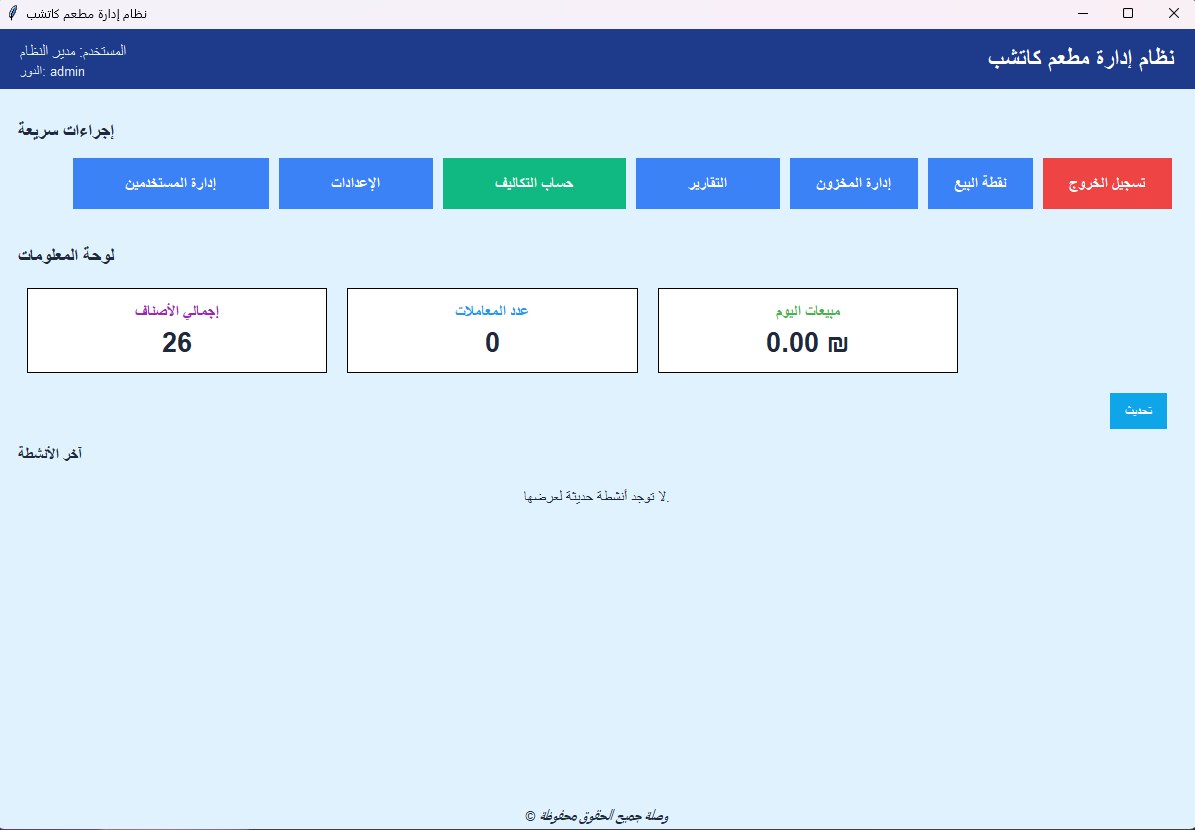1195x830 pixels.
Task: Open التقارير (Reports) section
Action: click(x=707, y=183)
